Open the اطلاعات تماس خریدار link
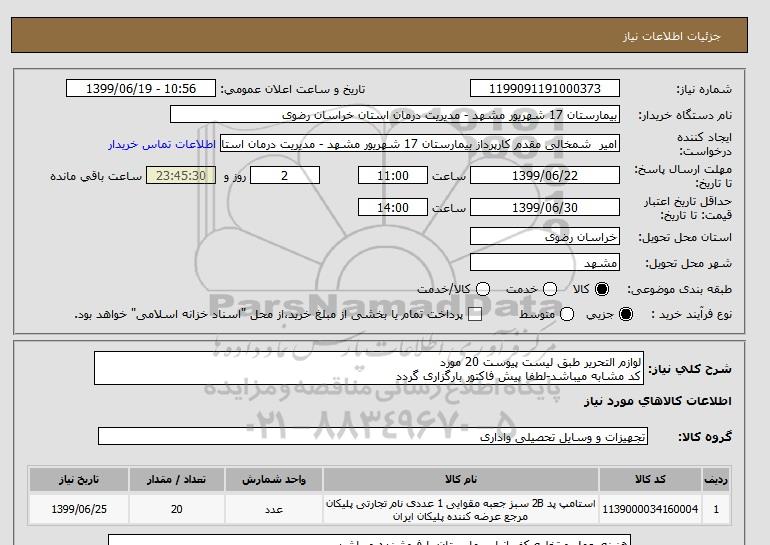The height and width of the screenshot is (545, 770). 162,144
